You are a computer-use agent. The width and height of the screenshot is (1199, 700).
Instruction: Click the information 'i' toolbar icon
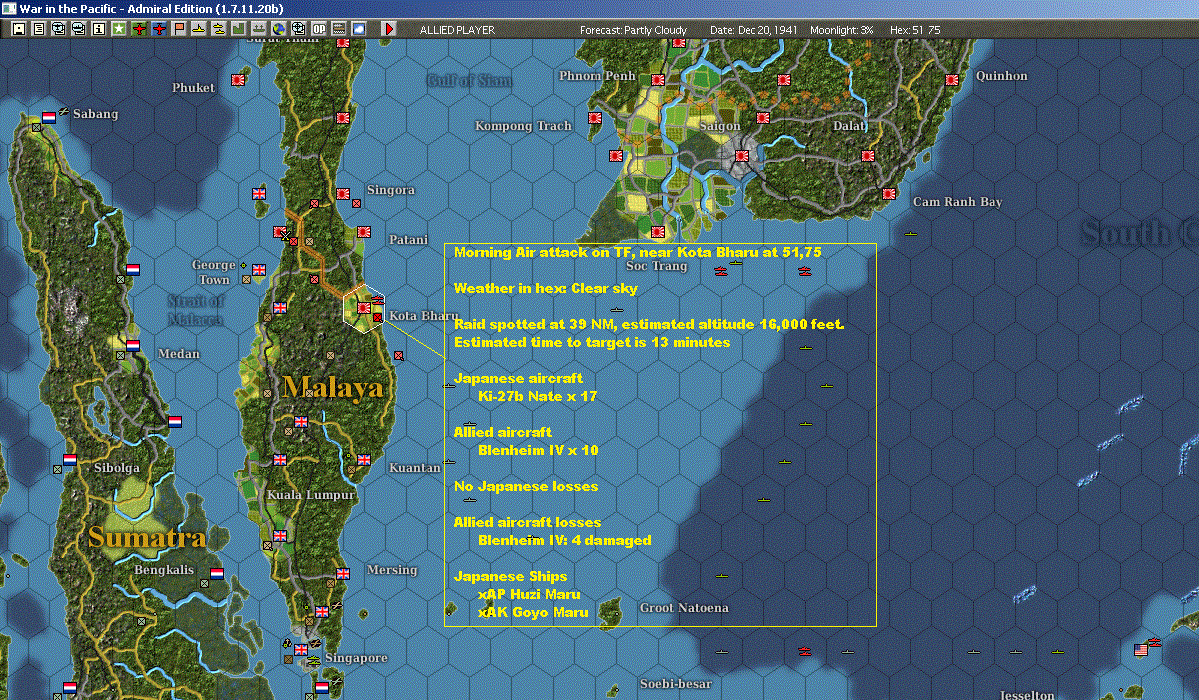(x=99, y=29)
